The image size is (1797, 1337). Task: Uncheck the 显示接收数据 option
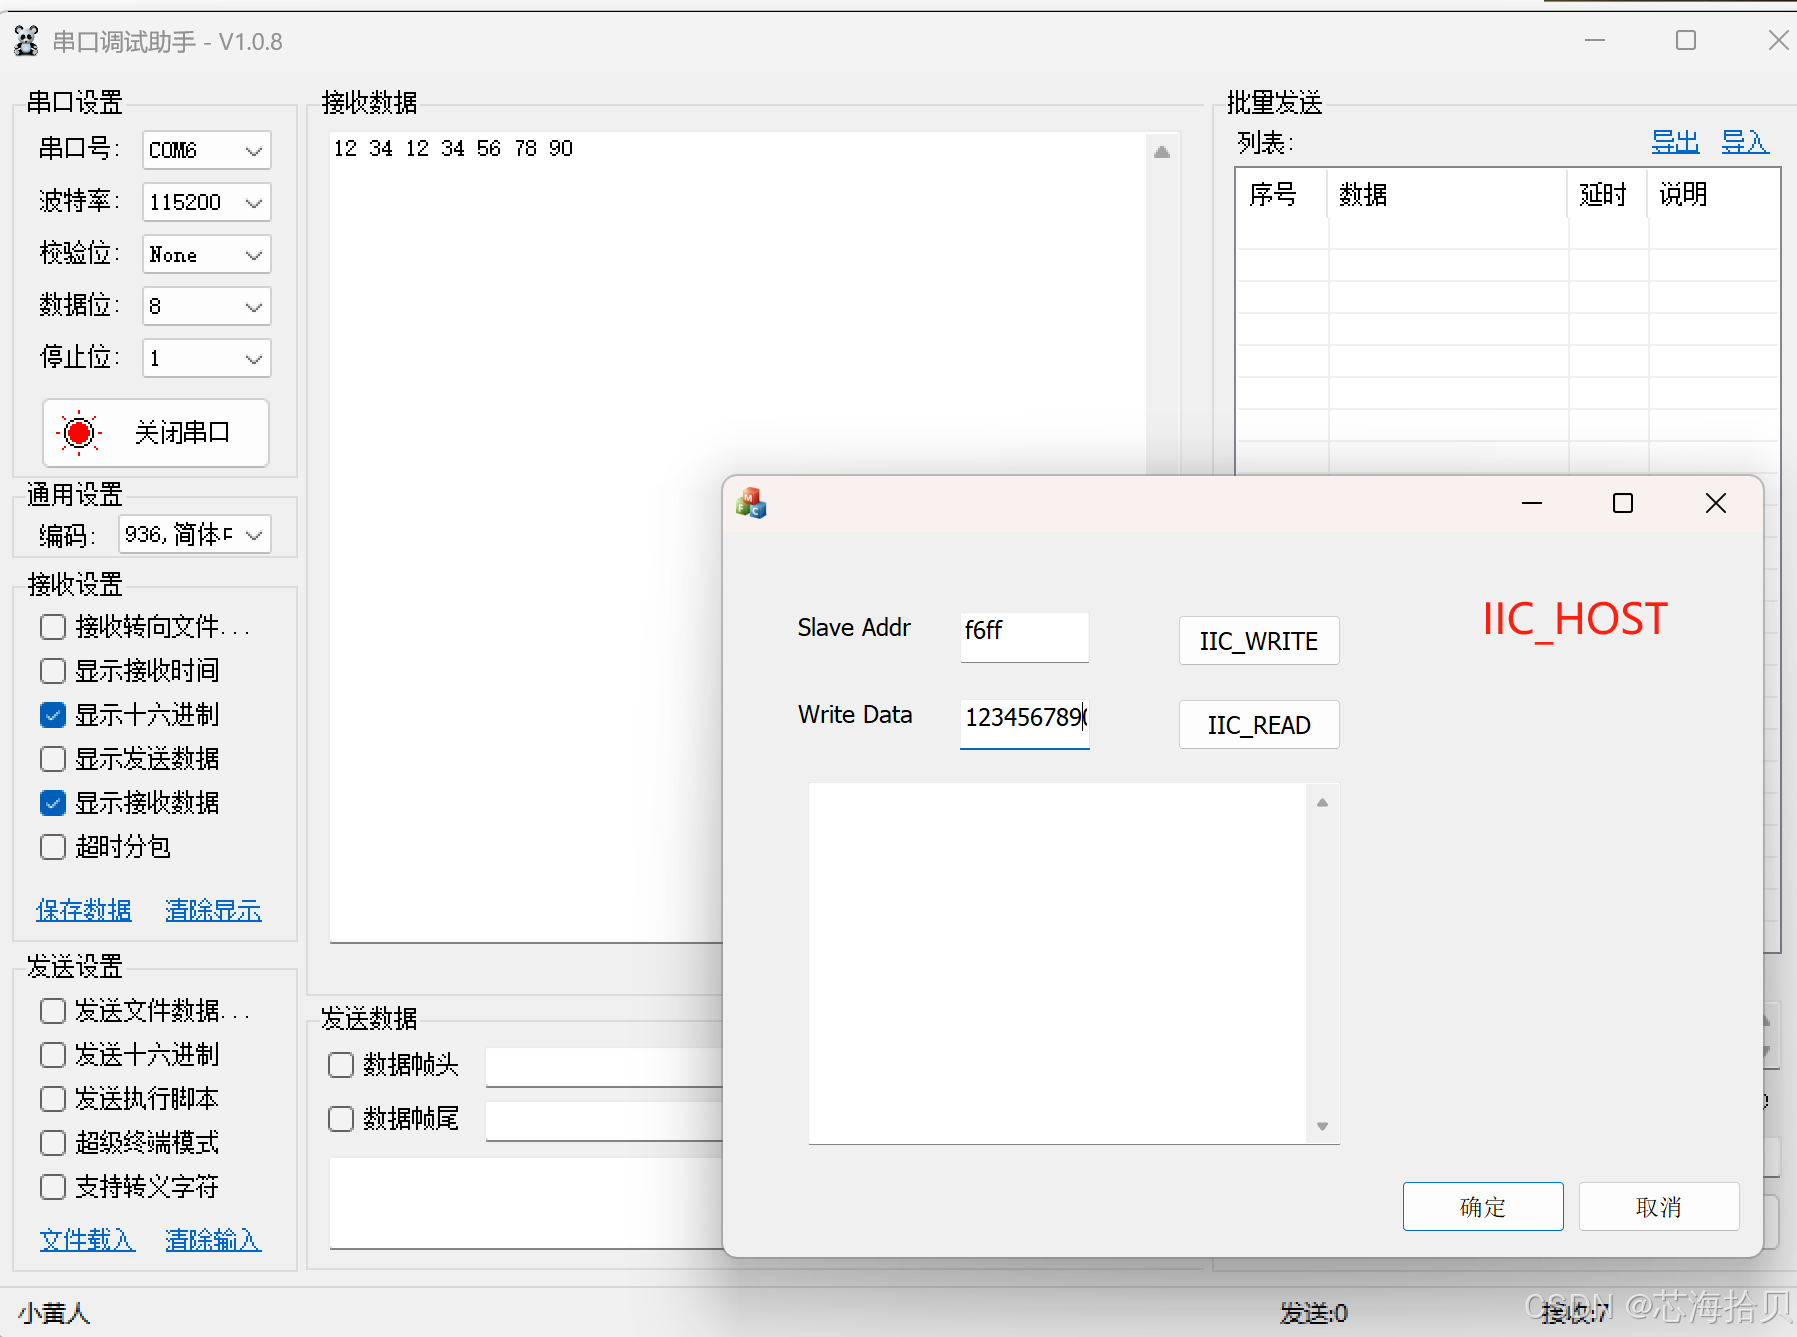(x=52, y=802)
